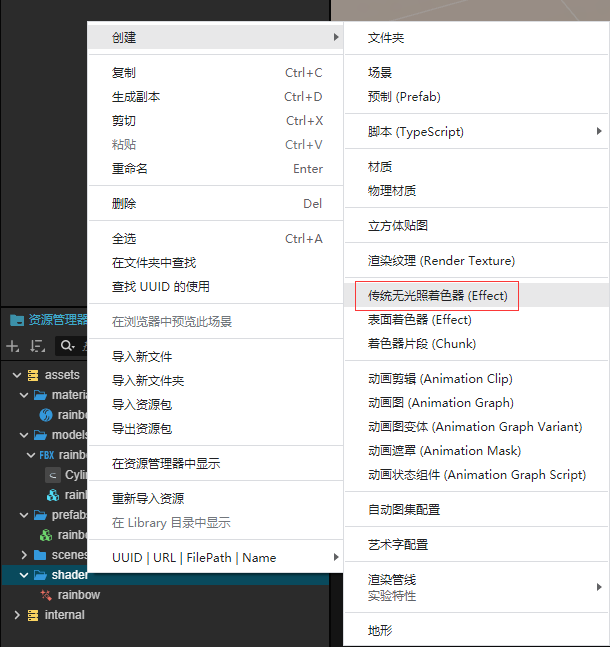The height and width of the screenshot is (647, 610).
Task: Collapse the assets root node
Action: click(17, 375)
